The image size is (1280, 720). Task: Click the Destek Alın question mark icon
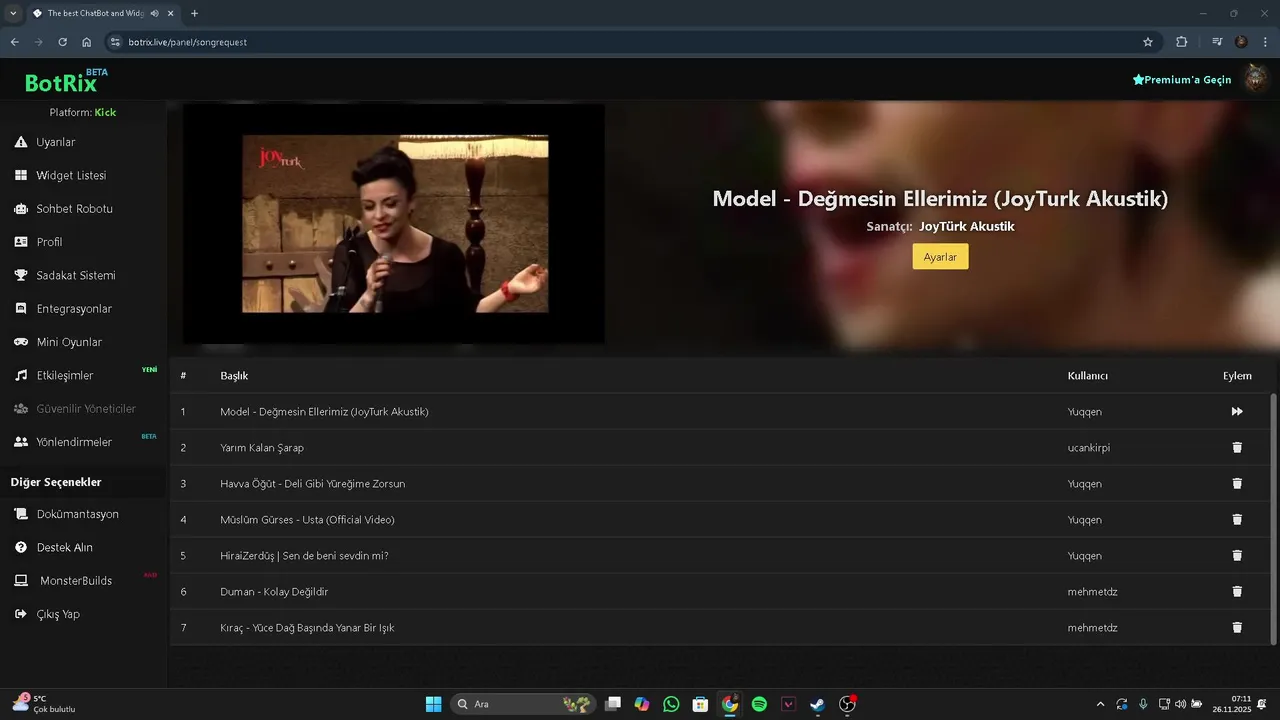point(21,547)
